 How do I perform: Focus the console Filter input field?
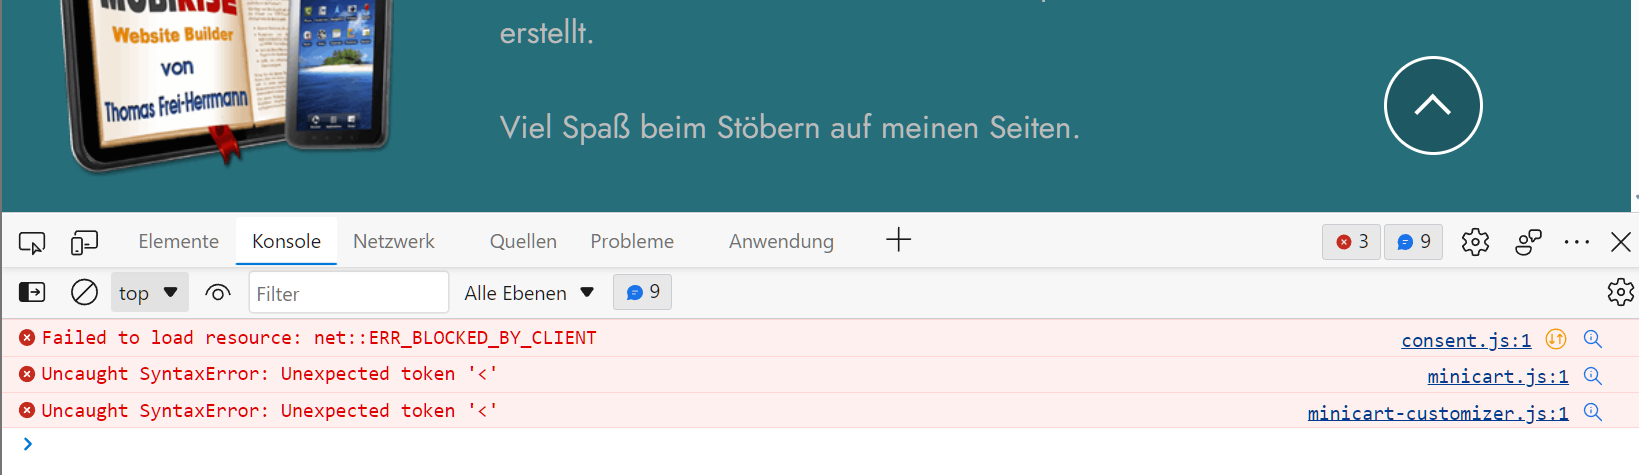pos(347,293)
